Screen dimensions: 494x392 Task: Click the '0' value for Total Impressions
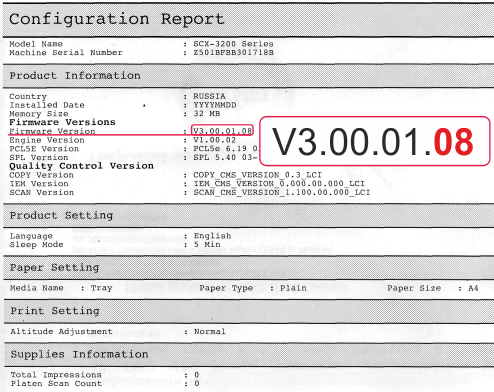point(197,375)
